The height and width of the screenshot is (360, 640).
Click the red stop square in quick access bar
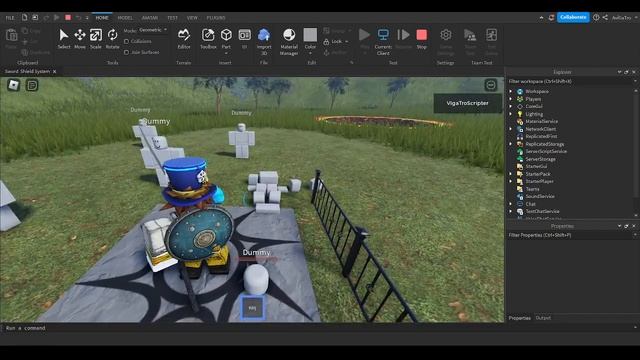pos(68,18)
